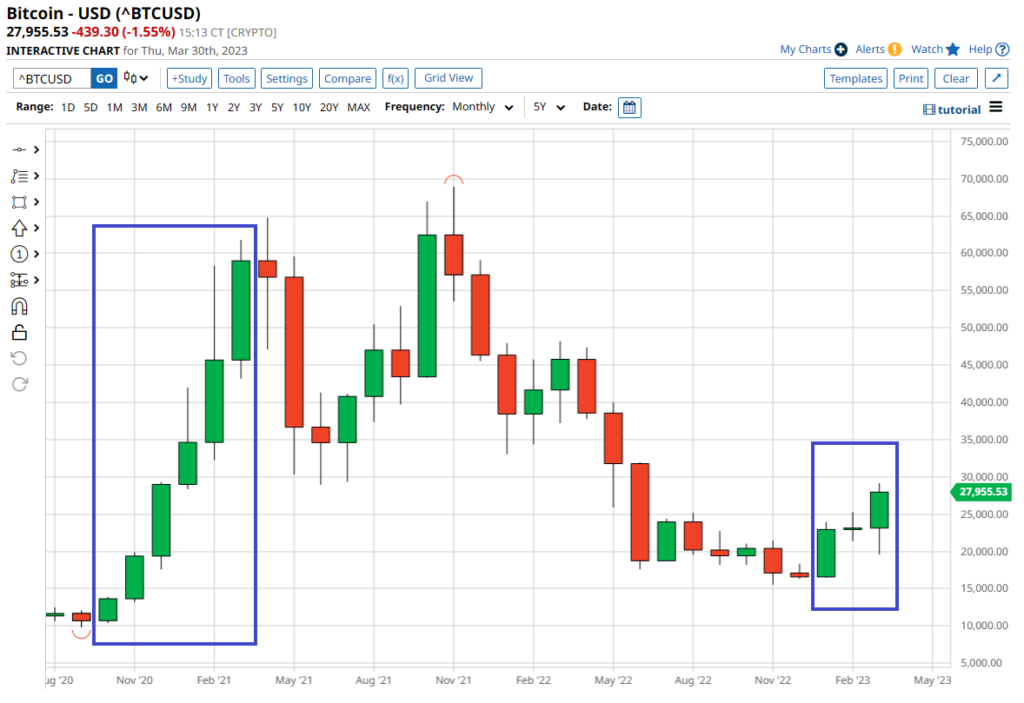Select the MAX range
The width and height of the screenshot is (1024, 703).
coord(359,107)
